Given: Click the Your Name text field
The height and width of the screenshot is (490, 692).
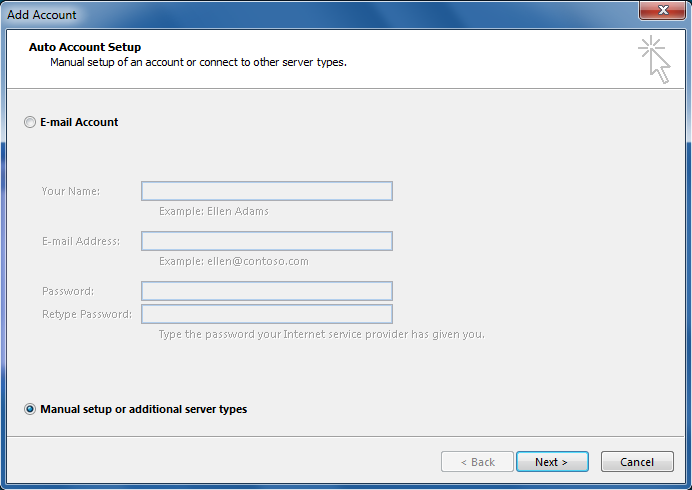Looking at the screenshot, I should 266,191.
